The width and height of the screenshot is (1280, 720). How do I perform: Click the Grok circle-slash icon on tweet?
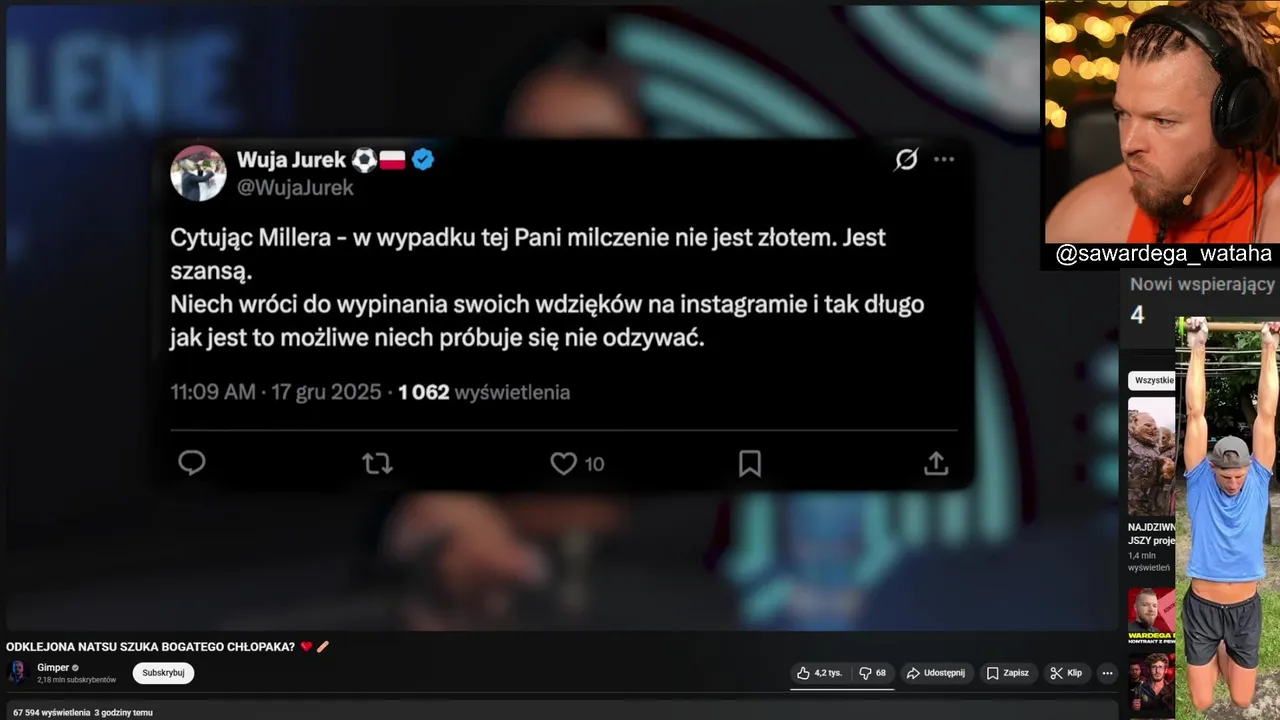[906, 159]
